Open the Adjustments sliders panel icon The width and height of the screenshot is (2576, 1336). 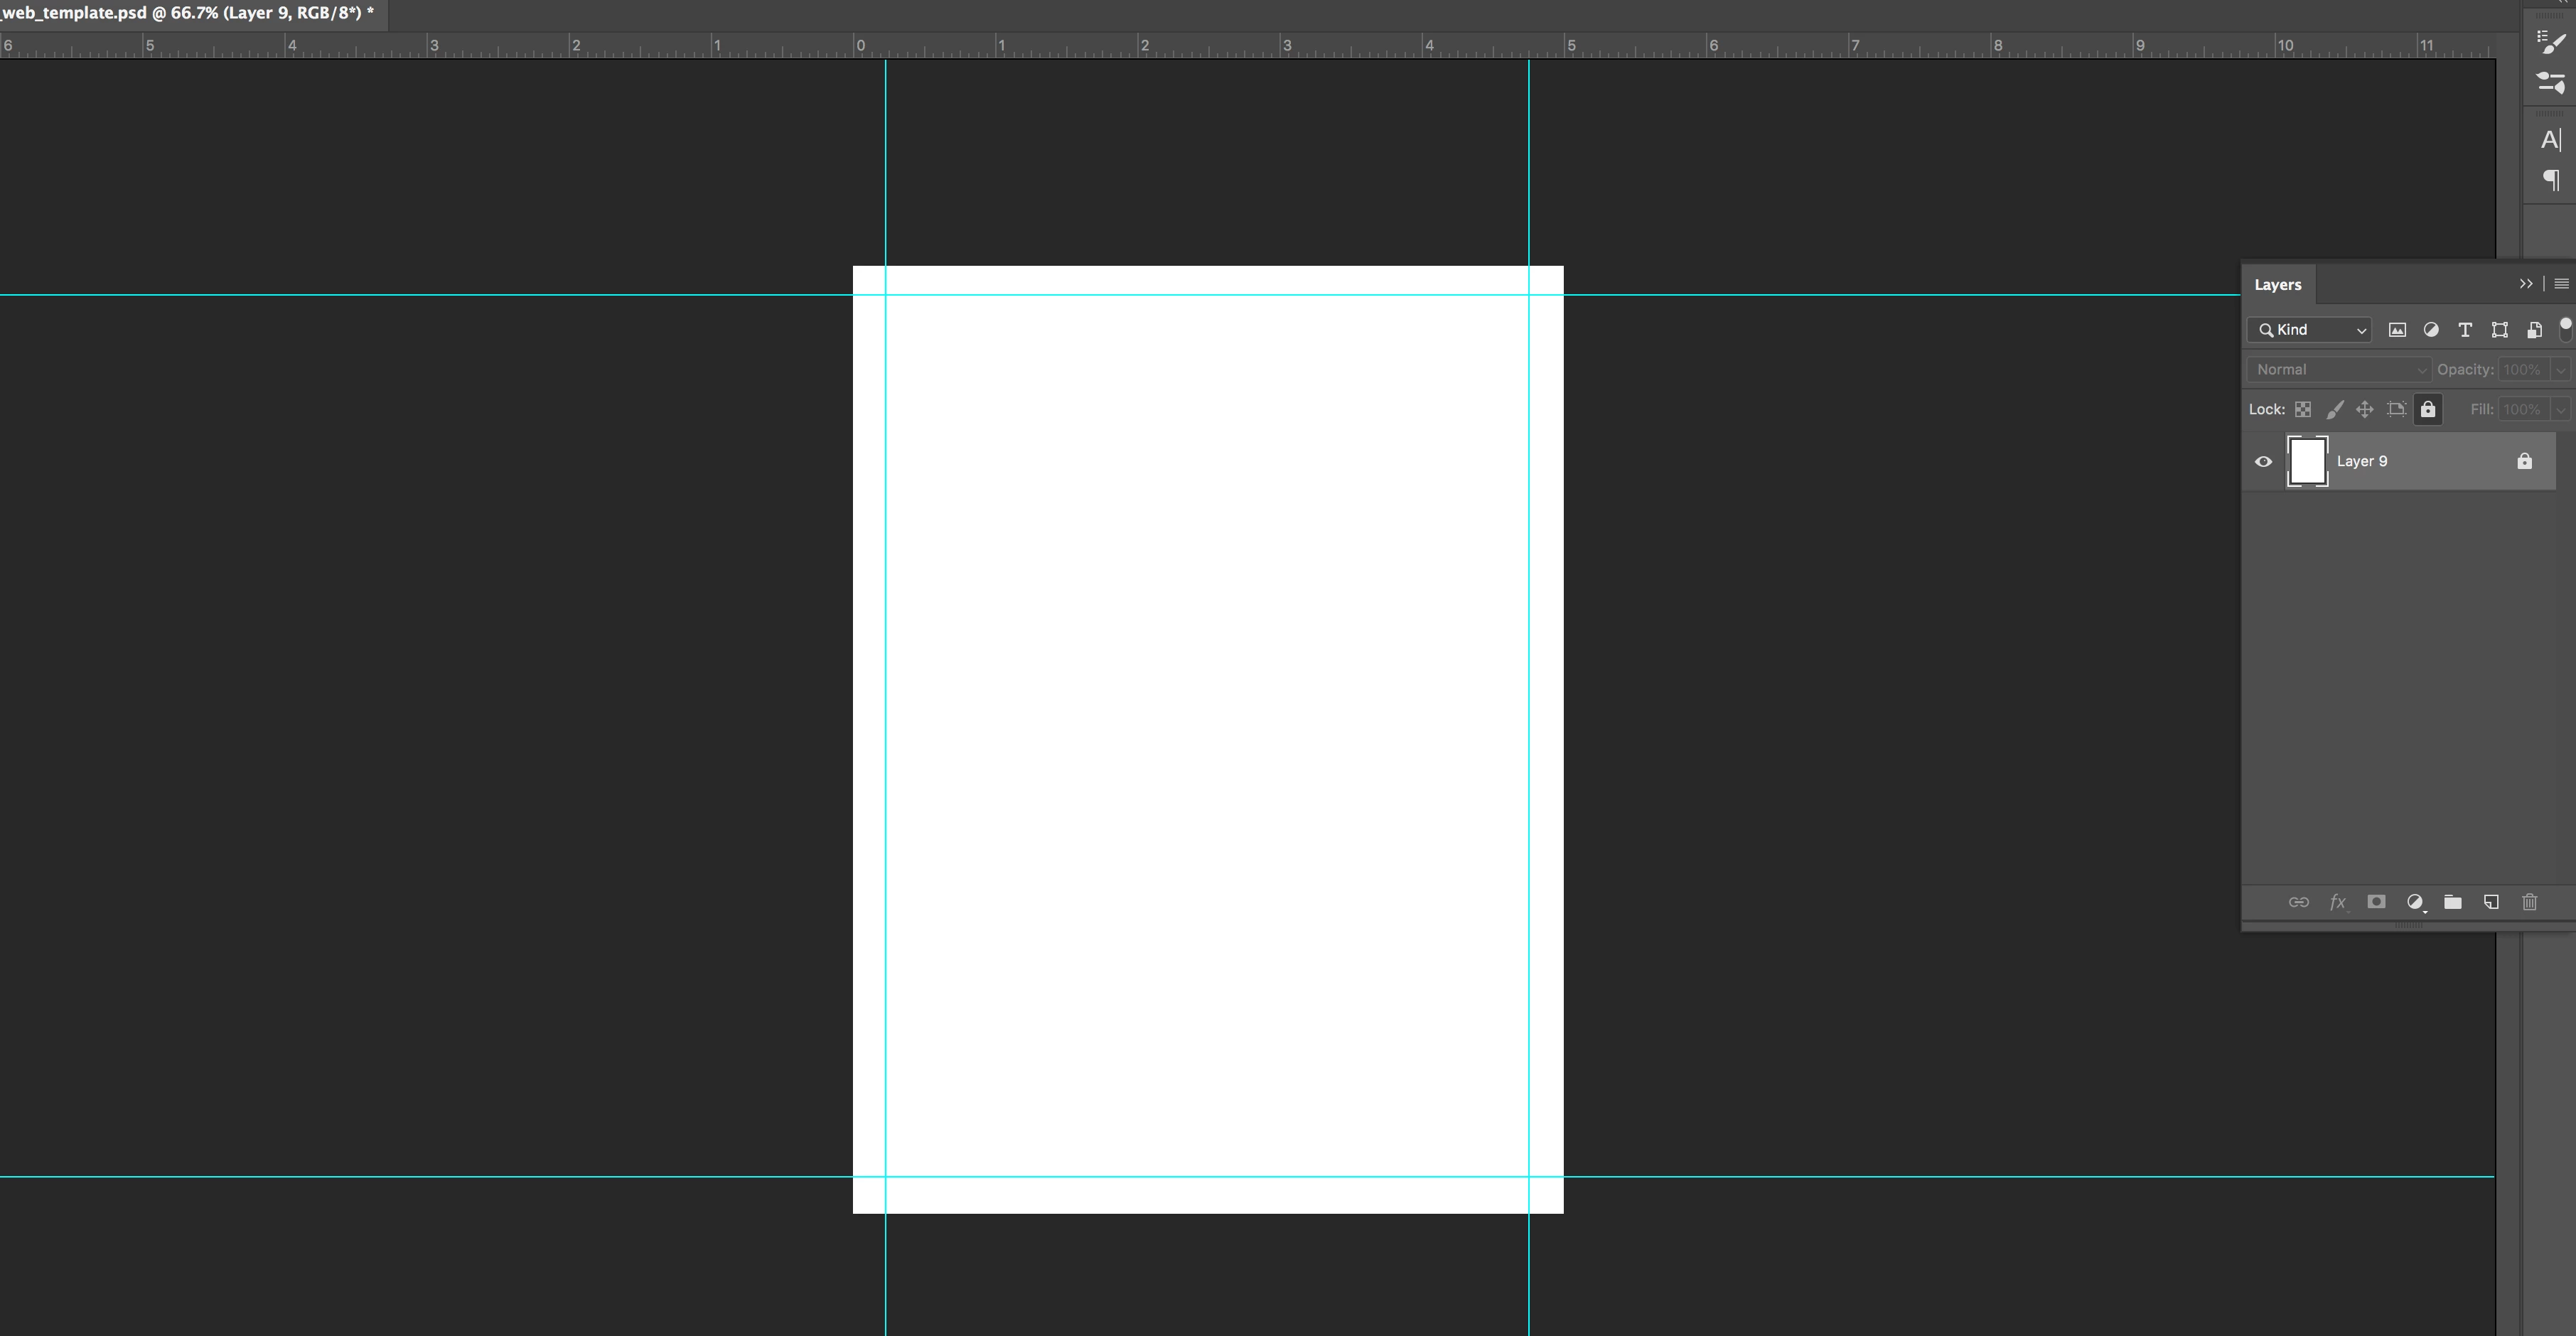[2551, 83]
